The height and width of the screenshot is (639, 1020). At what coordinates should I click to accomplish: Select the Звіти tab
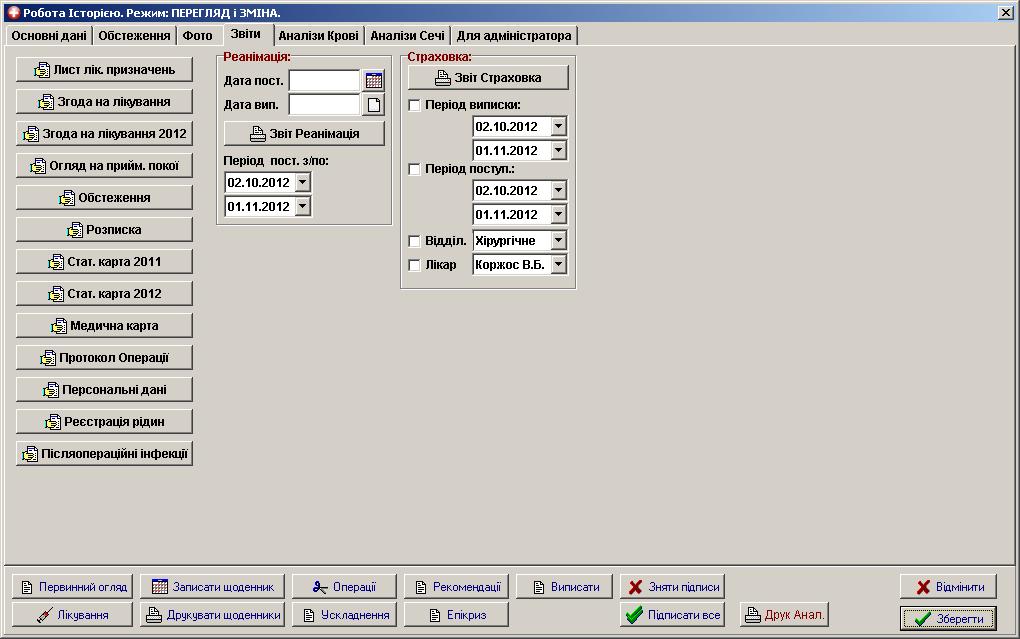click(x=246, y=34)
